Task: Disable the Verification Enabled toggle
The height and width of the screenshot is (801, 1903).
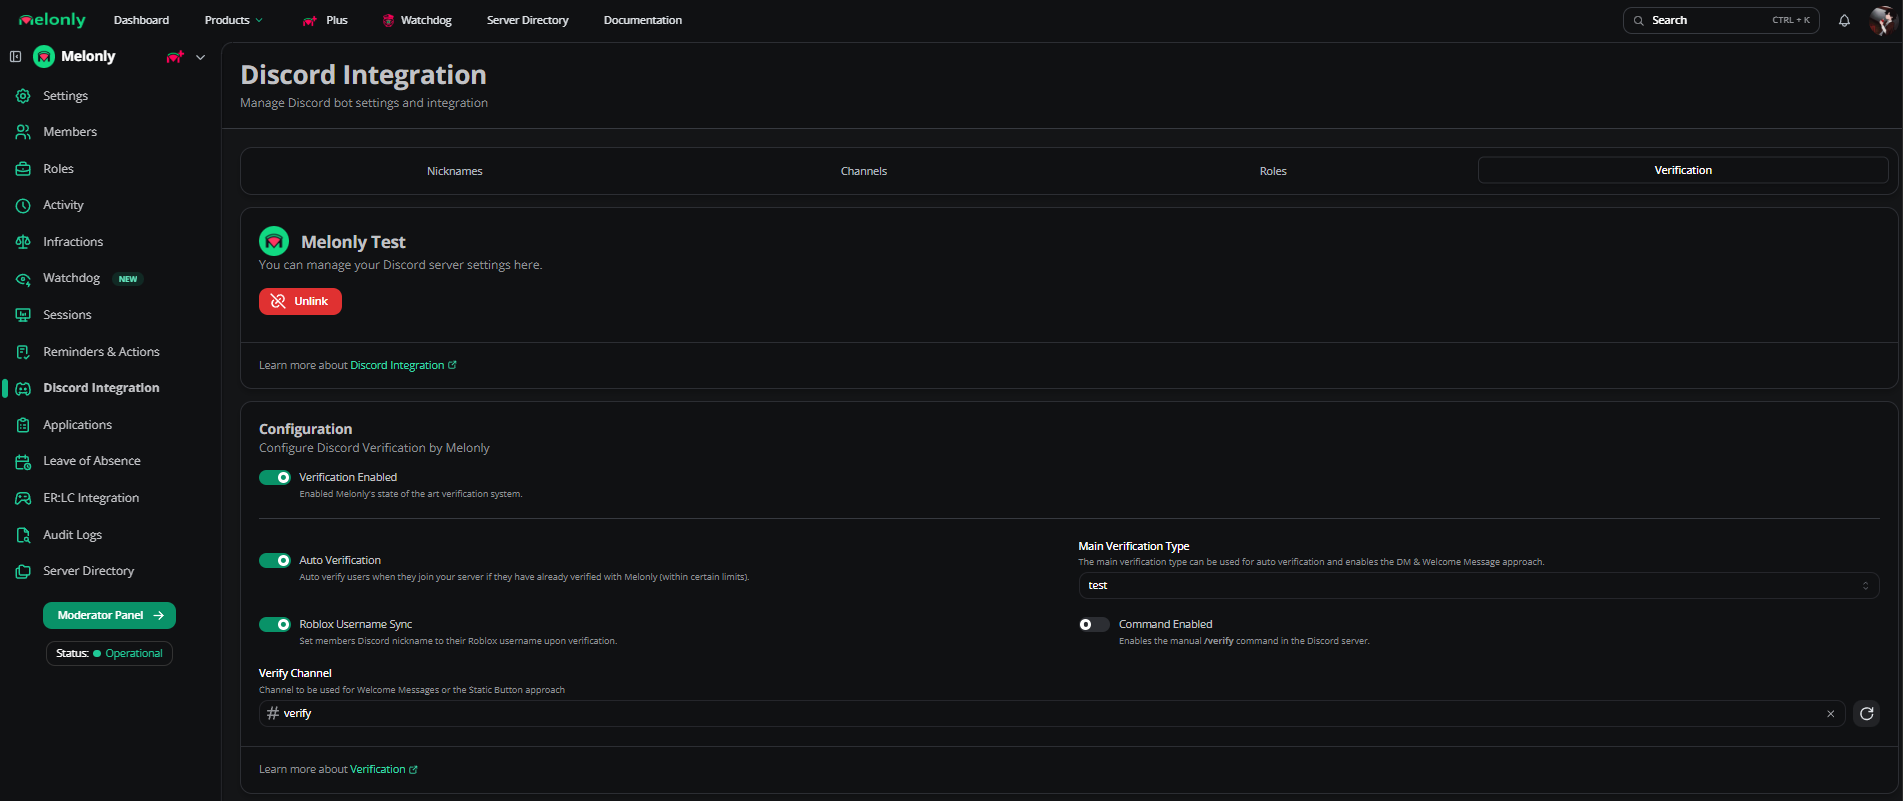Action: (x=275, y=477)
